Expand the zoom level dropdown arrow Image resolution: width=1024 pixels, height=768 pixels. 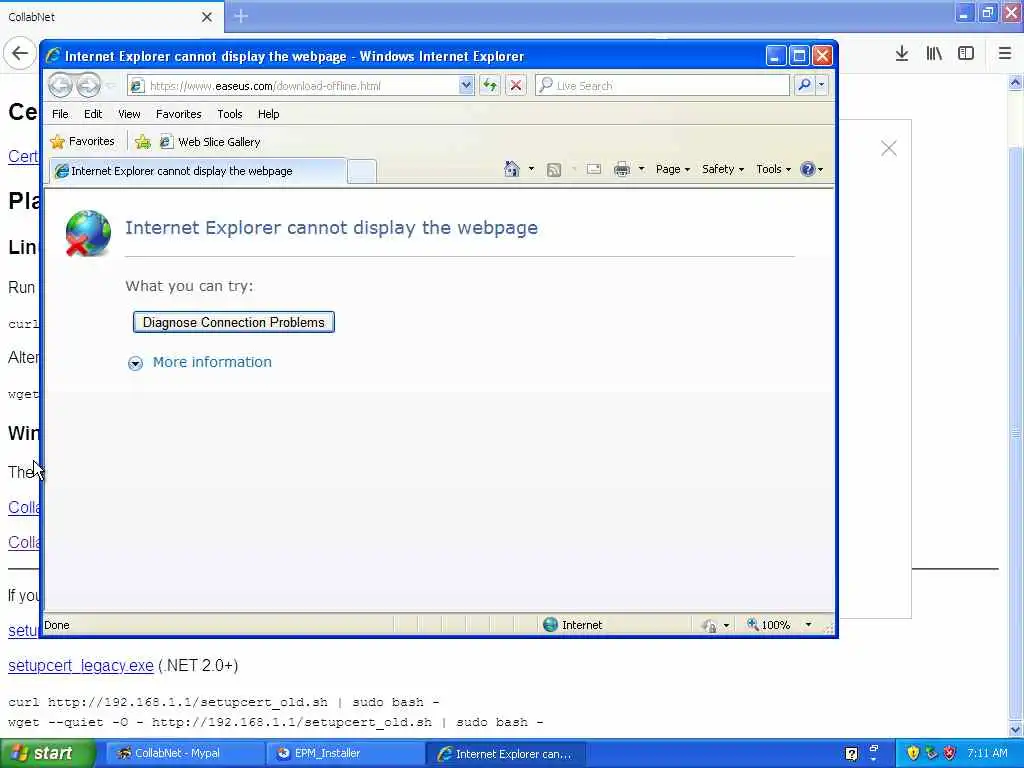point(808,625)
